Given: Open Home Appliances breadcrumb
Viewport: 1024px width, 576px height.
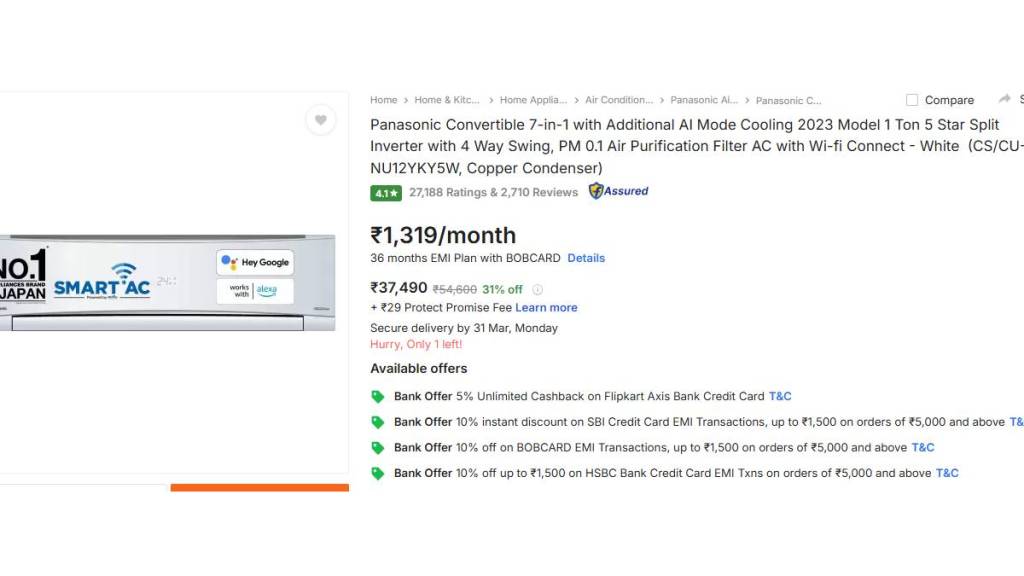Looking at the screenshot, I should (533, 100).
